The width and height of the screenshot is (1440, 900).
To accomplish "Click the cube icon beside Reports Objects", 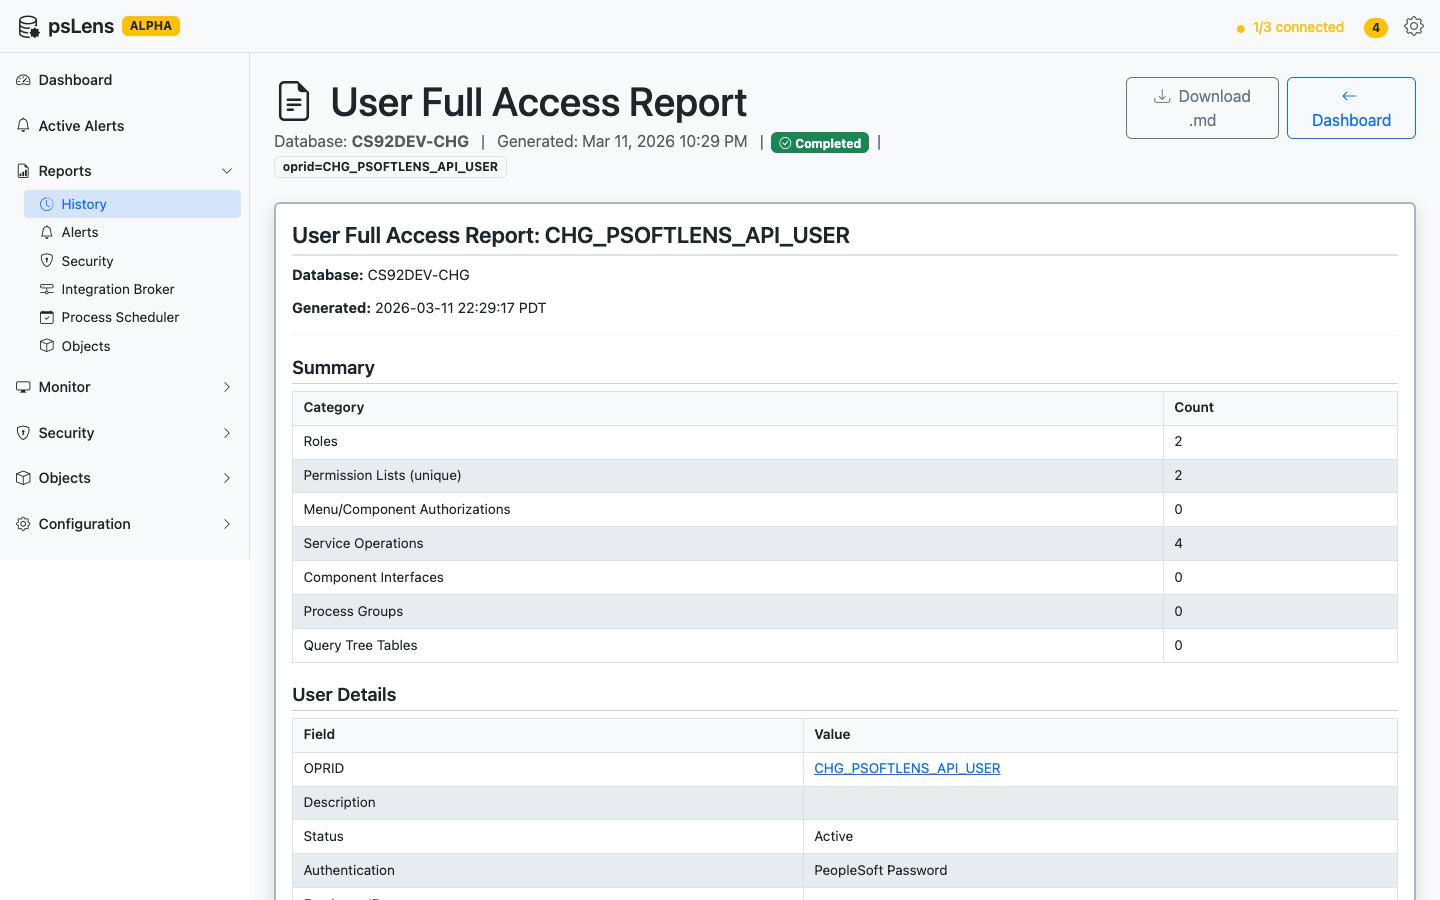I will coord(47,345).
